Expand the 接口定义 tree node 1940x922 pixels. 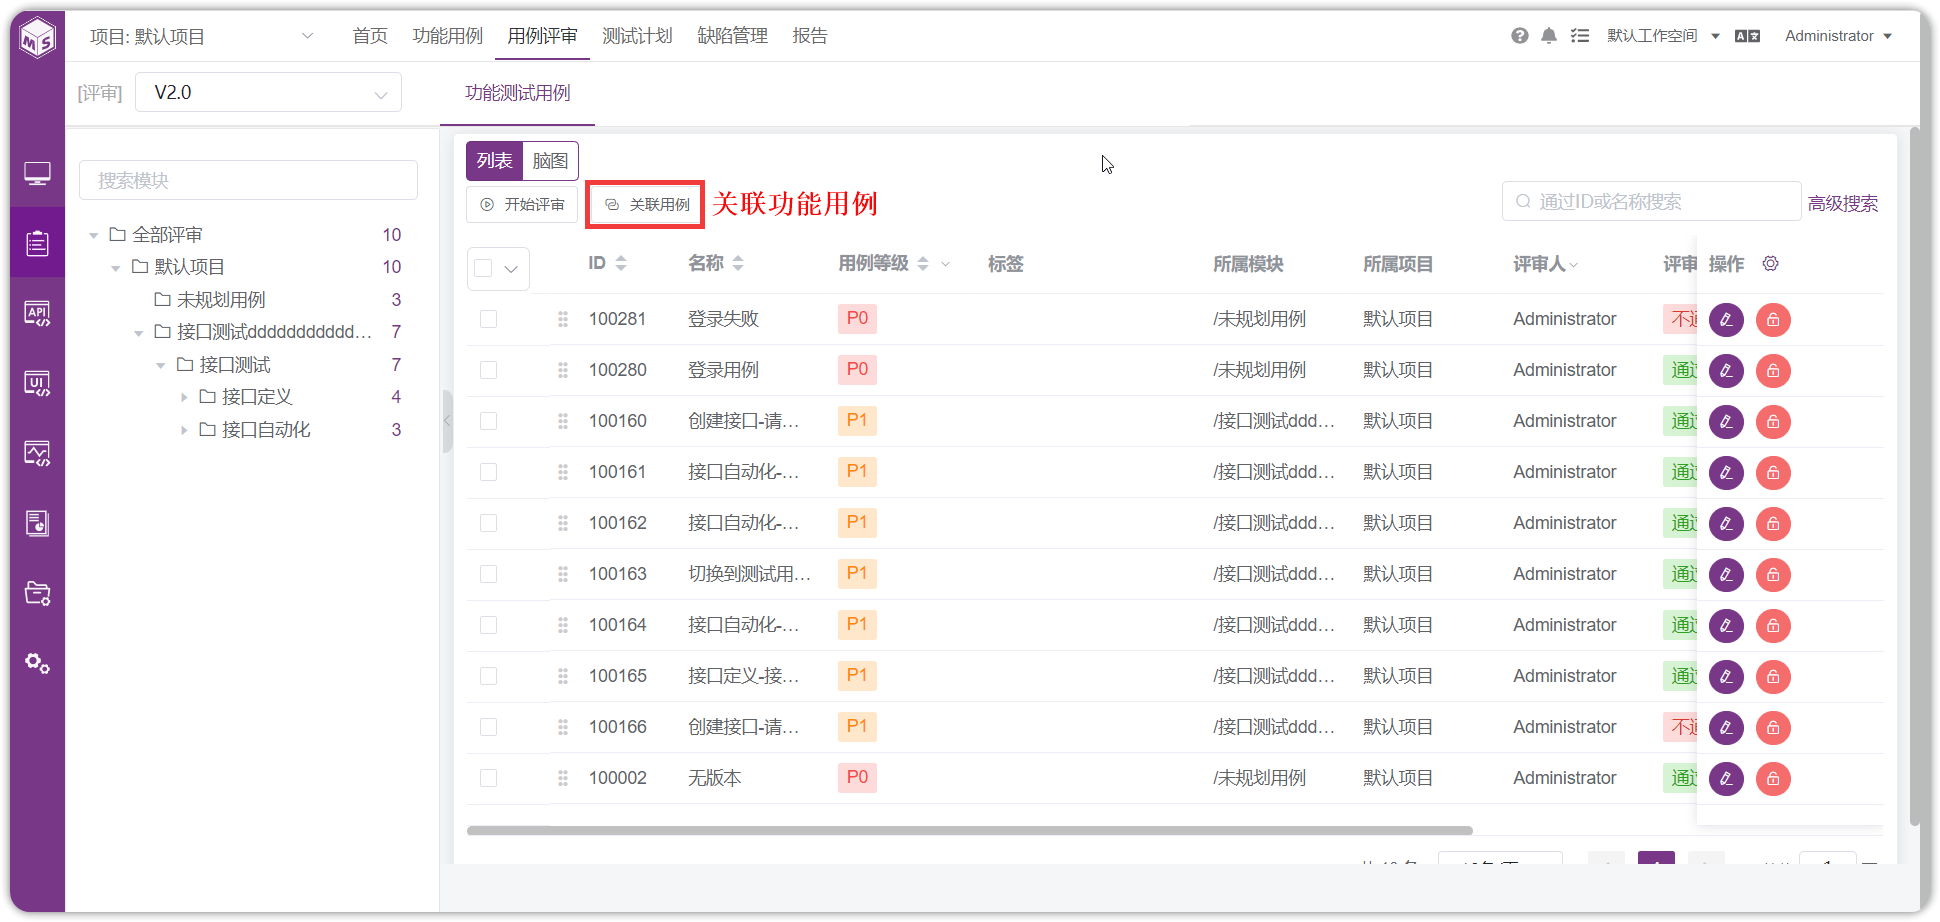tap(184, 398)
